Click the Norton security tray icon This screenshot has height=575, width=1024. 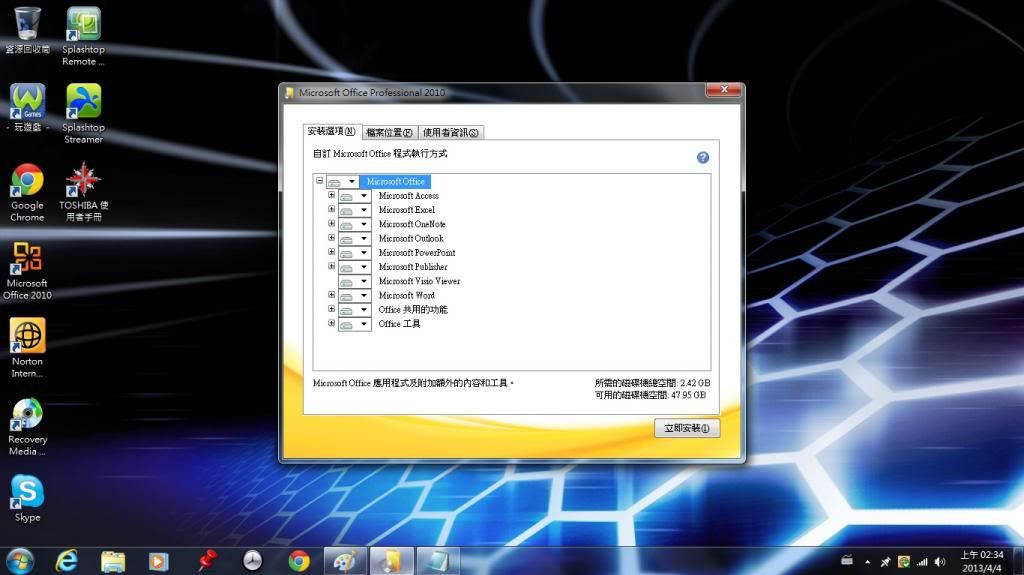[904, 561]
